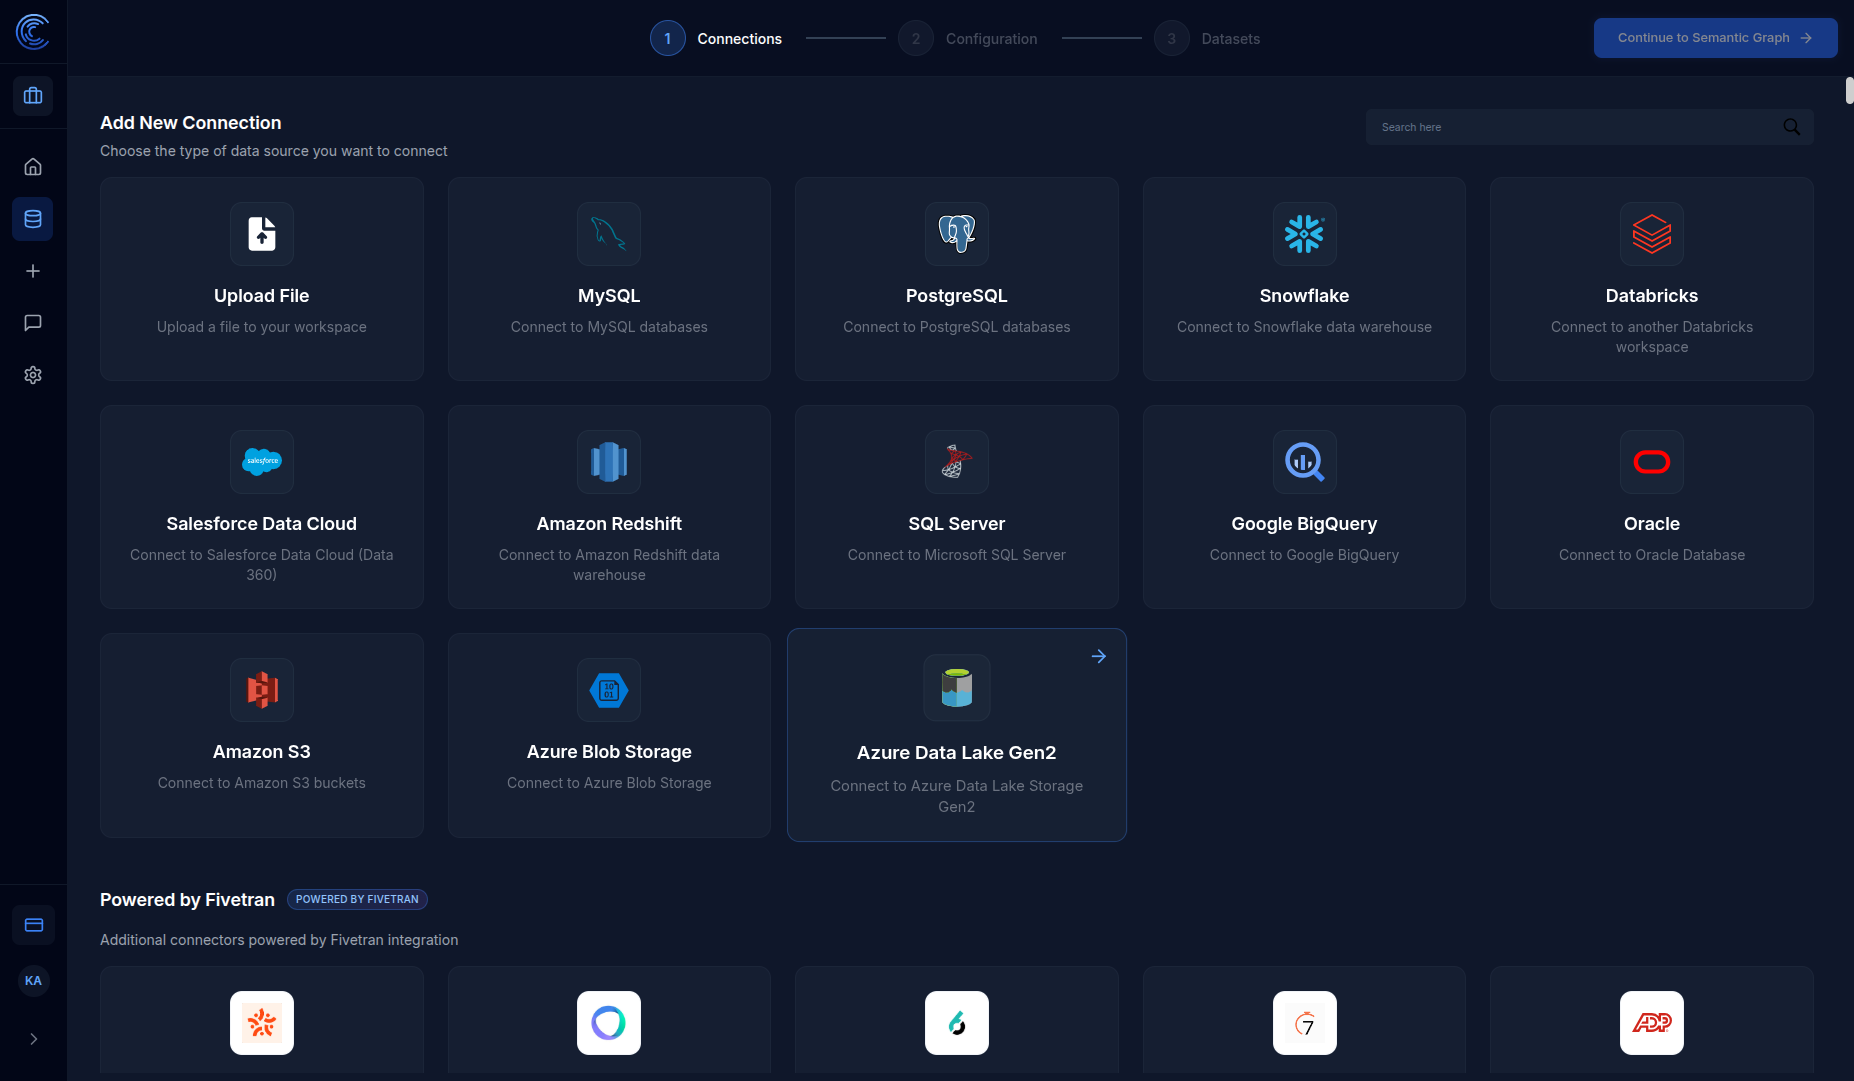1854x1081 pixels.
Task: Choose the MySQL card title
Action: tap(609, 296)
